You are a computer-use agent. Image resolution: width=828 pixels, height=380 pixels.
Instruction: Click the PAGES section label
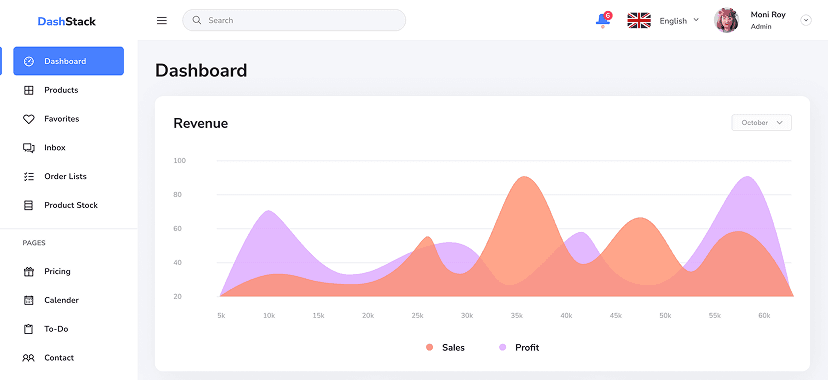(x=34, y=243)
